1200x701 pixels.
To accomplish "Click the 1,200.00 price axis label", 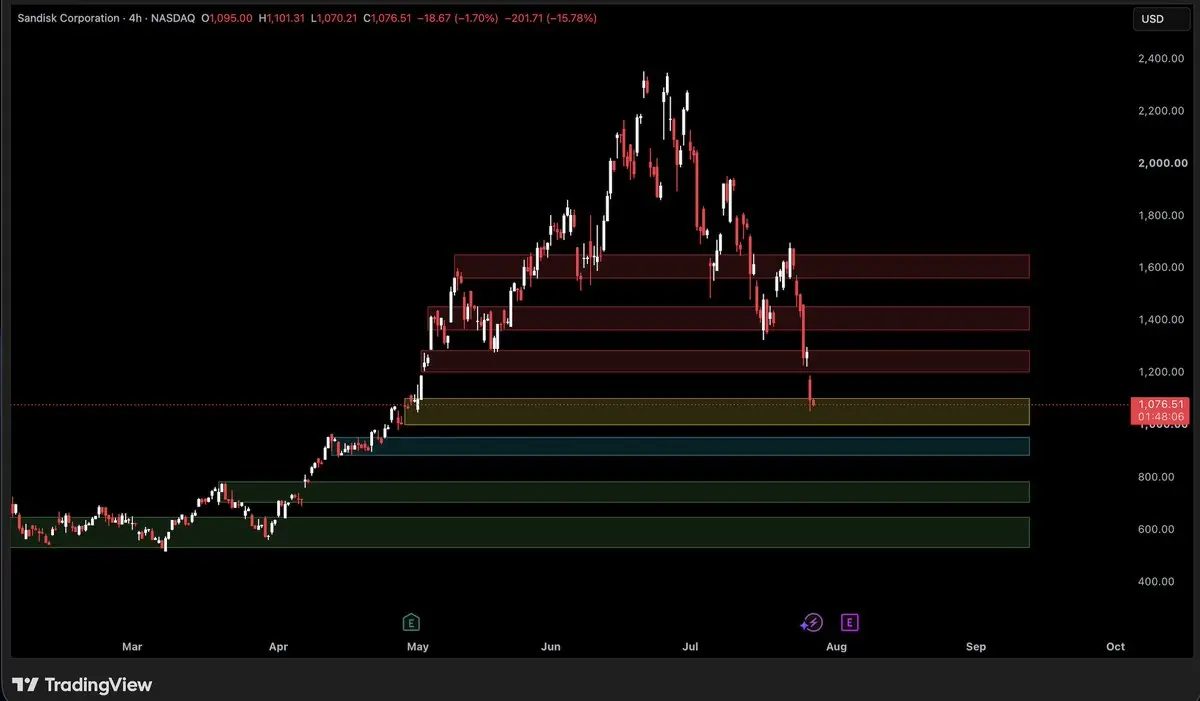I will pyautogui.click(x=1161, y=372).
